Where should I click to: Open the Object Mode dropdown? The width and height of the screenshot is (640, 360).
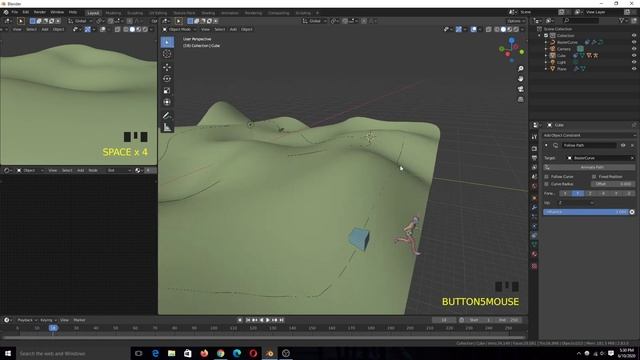pyautogui.click(x=179, y=29)
